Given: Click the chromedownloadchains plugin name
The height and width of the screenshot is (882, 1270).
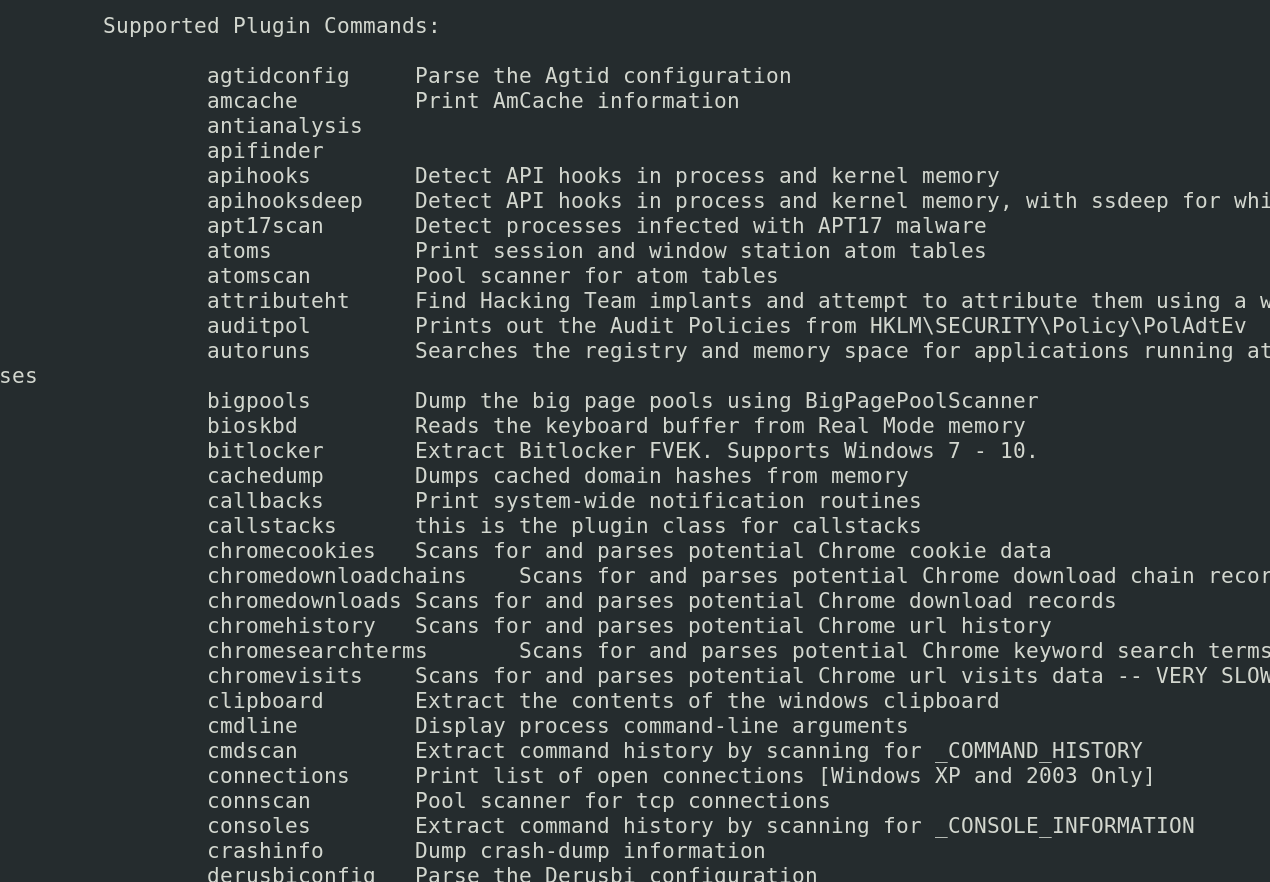Looking at the screenshot, I should [x=336, y=576].
